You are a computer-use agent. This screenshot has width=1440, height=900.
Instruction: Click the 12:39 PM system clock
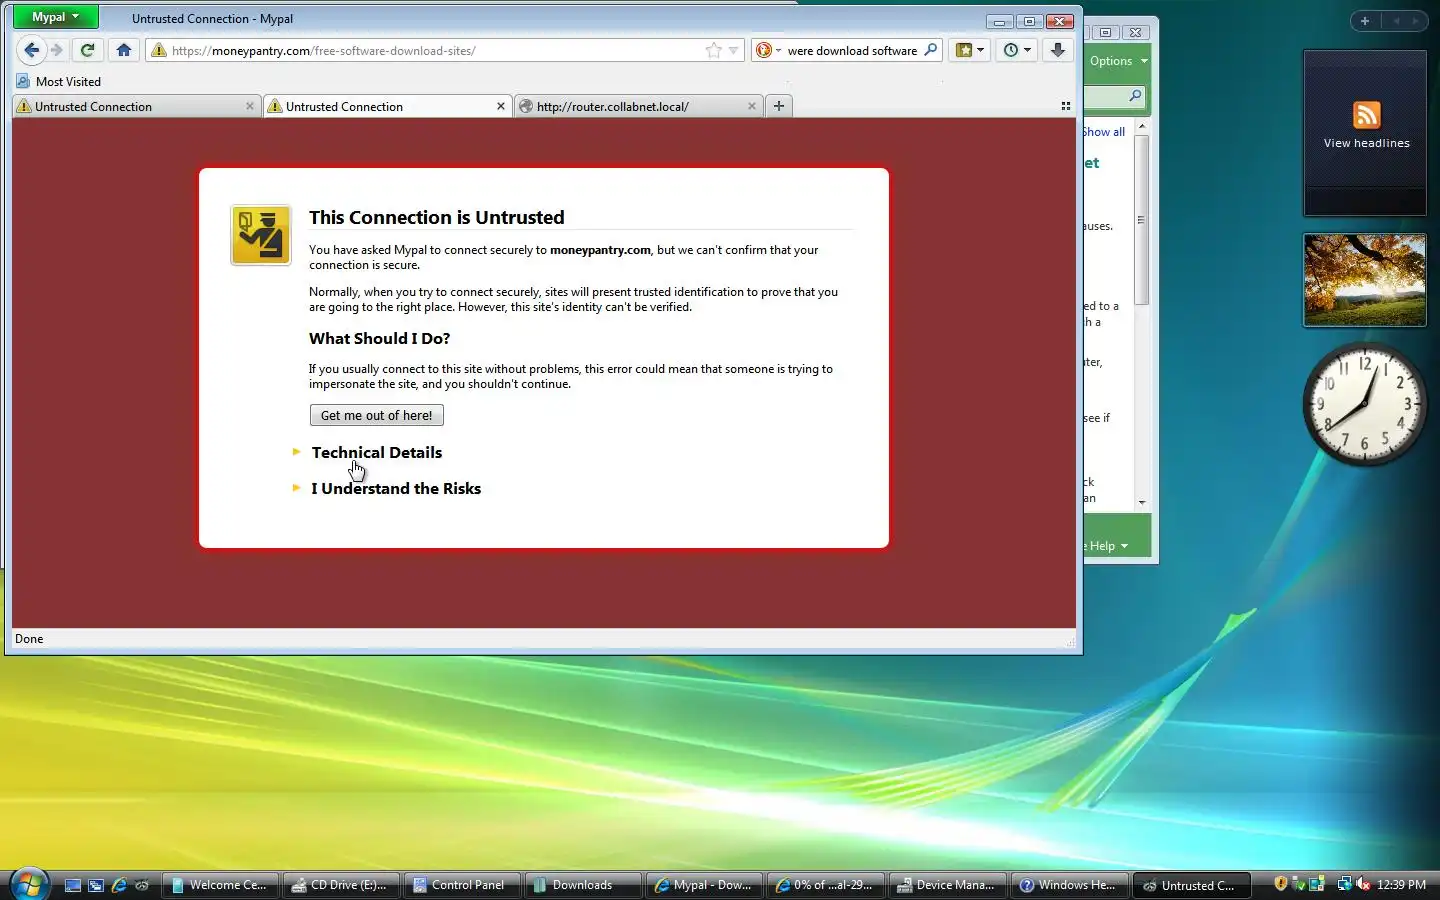pos(1401,885)
